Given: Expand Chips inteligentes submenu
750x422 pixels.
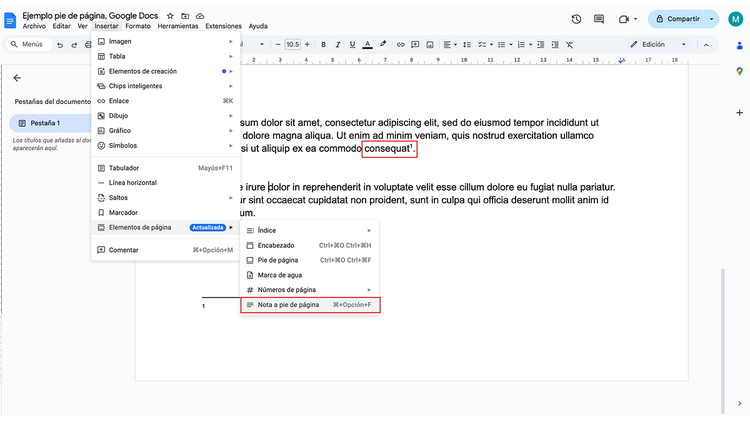Looking at the screenshot, I should (x=165, y=86).
